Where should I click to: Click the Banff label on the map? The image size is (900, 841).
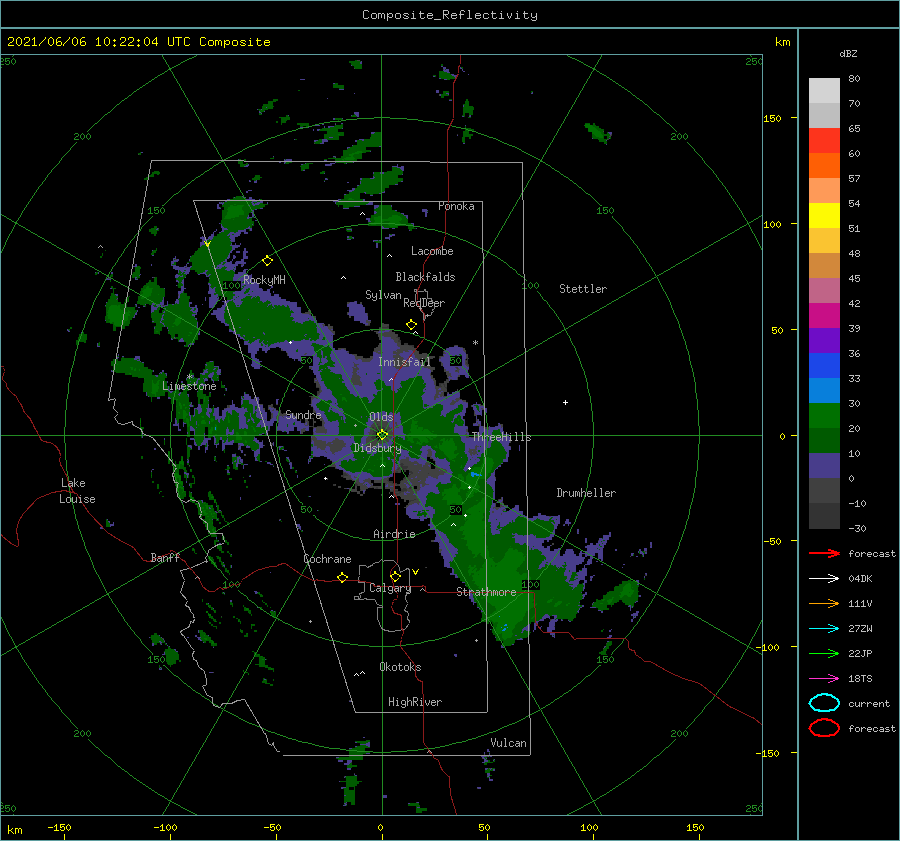165,558
